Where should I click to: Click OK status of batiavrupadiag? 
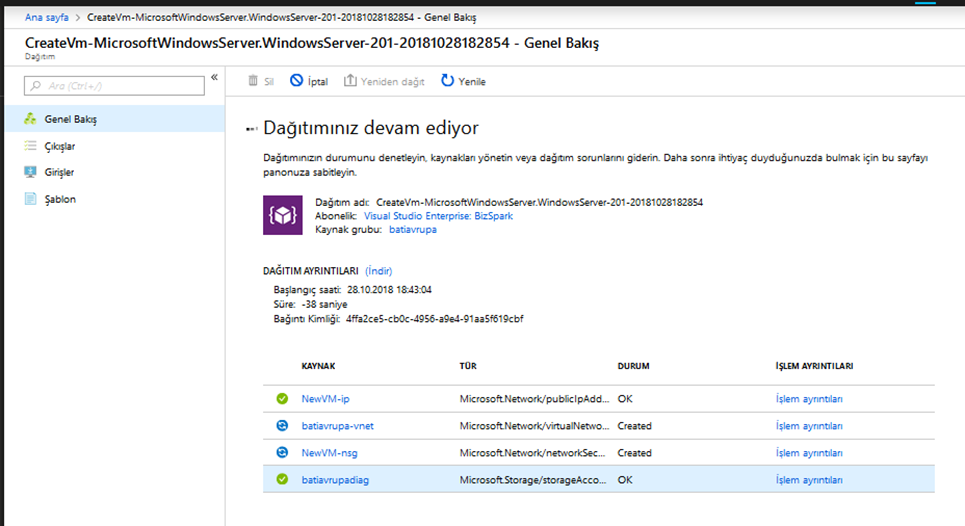pos(625,480)
